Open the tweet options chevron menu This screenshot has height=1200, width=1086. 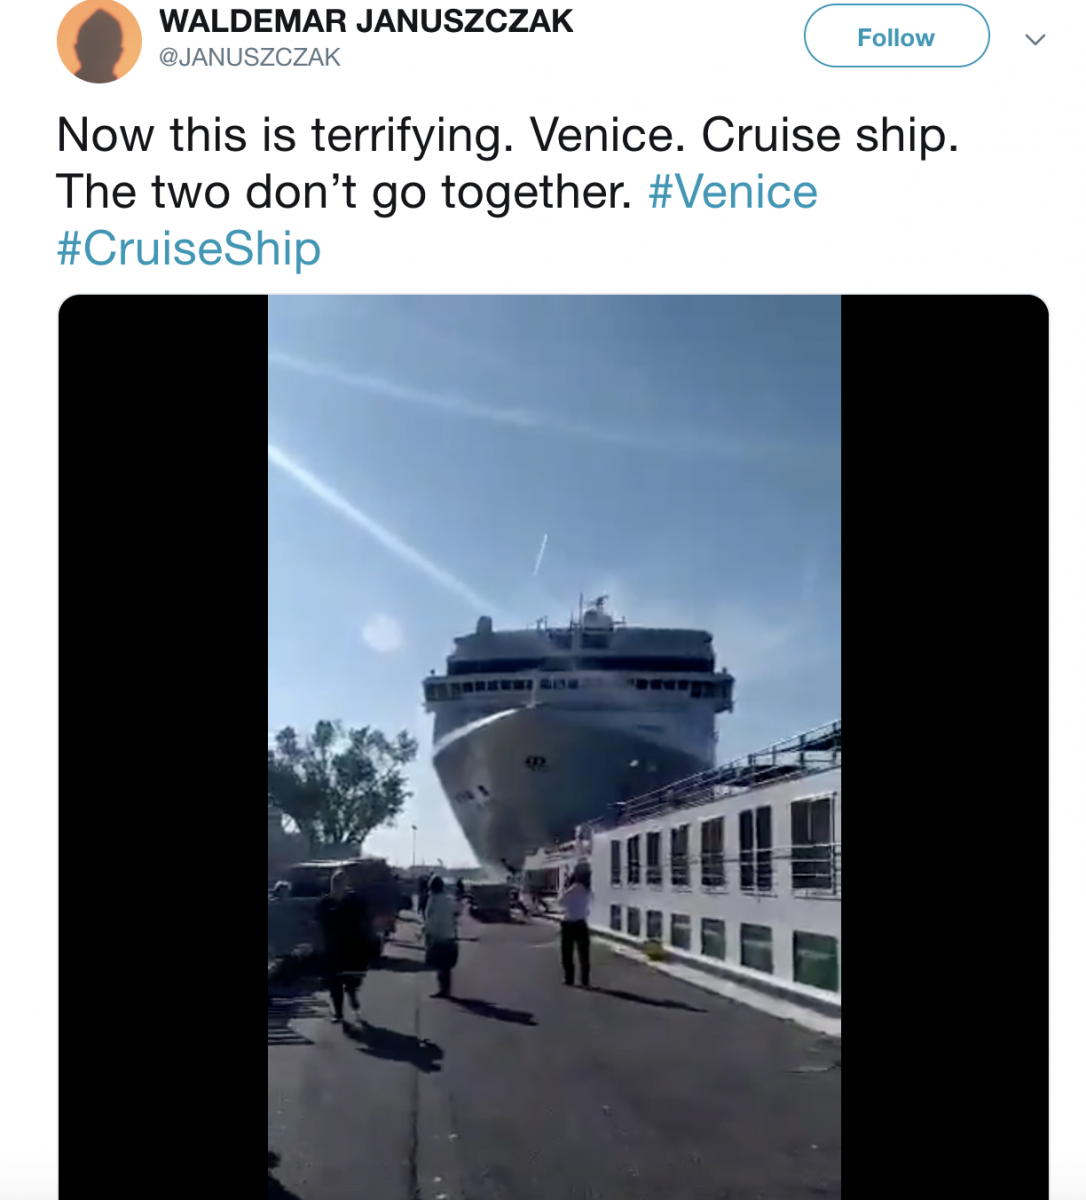click(1035, 39)
